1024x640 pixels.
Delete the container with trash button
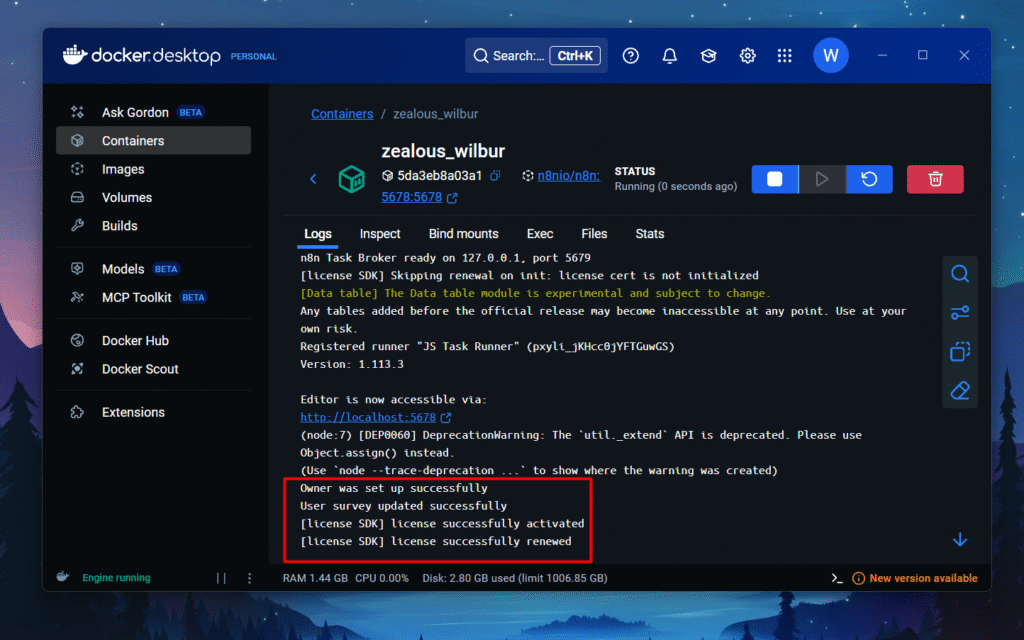[935, 179]
